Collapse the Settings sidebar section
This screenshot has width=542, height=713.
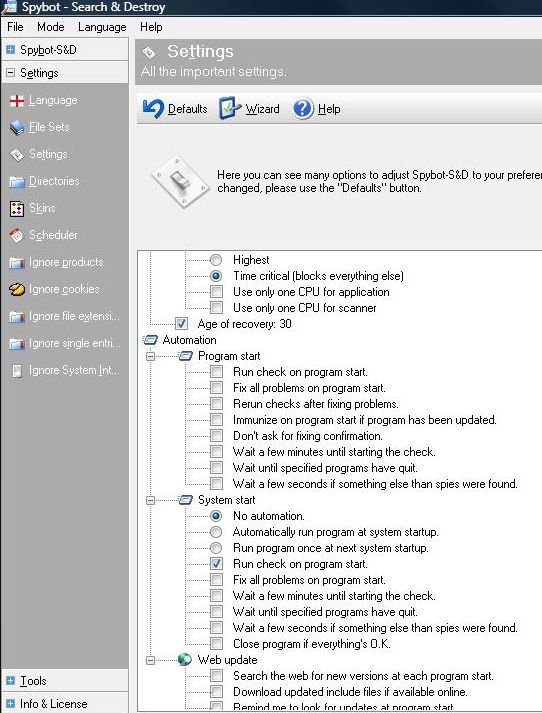[x=10, y=72]
